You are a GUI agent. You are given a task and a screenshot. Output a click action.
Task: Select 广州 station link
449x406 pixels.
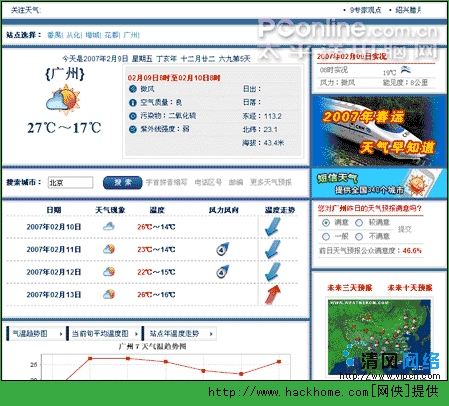(x=130, y=35)
